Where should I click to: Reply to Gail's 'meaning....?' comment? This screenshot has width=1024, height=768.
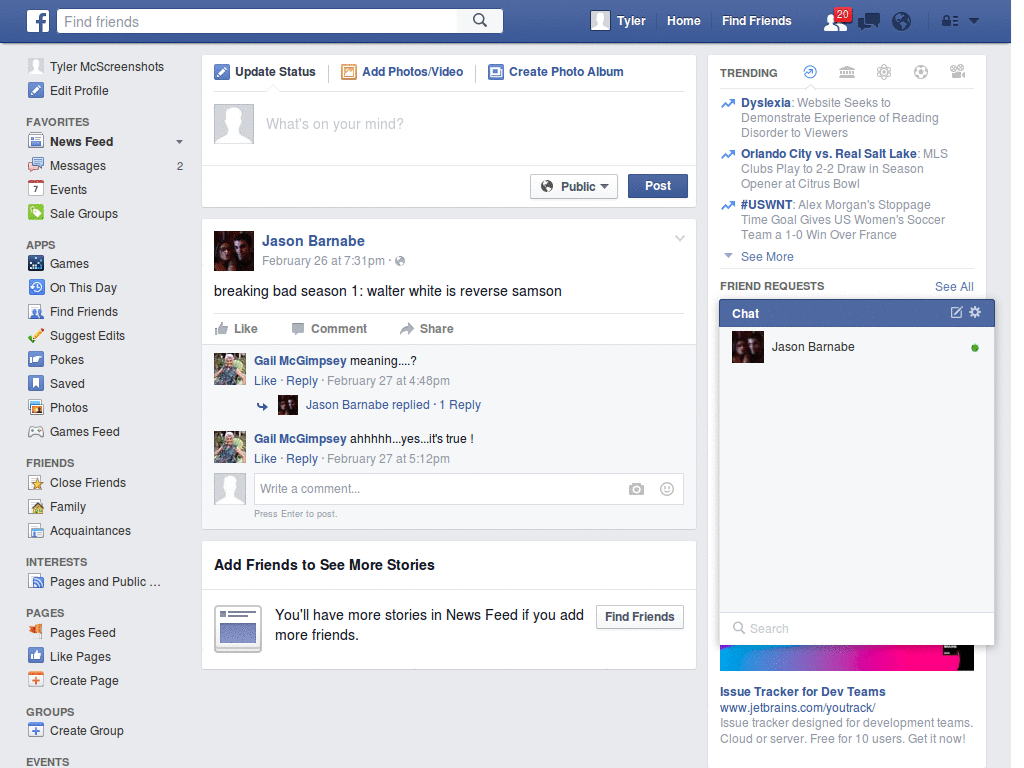click(302, 381)
